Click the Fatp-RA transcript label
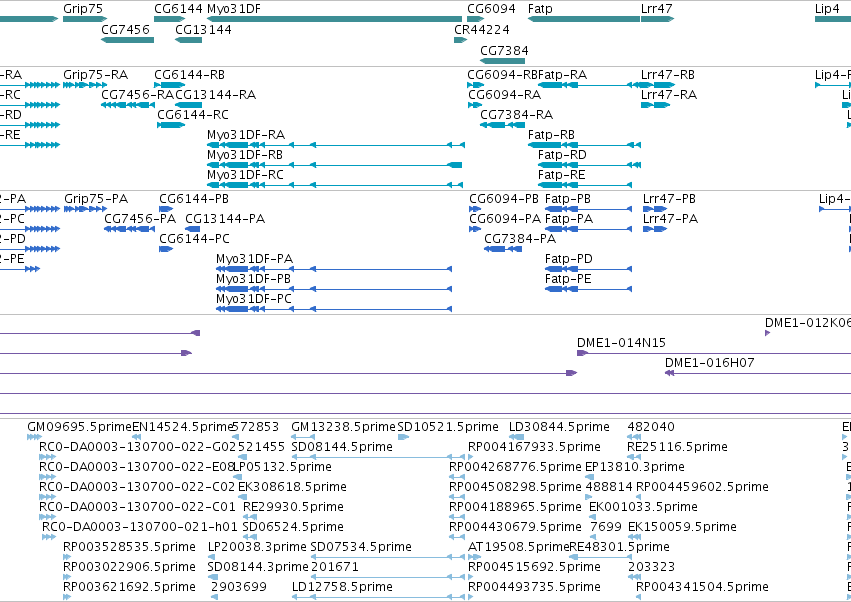The width and height of the screenshot is (851, 602). click(562, 75)
